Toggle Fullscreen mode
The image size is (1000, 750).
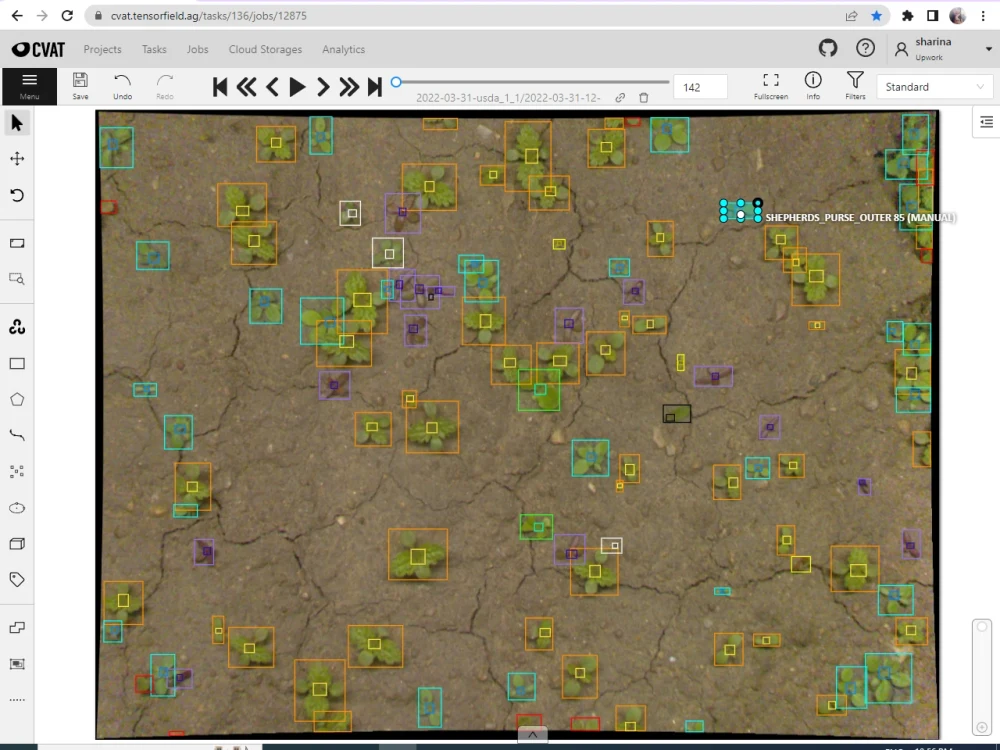click(770, 83)
